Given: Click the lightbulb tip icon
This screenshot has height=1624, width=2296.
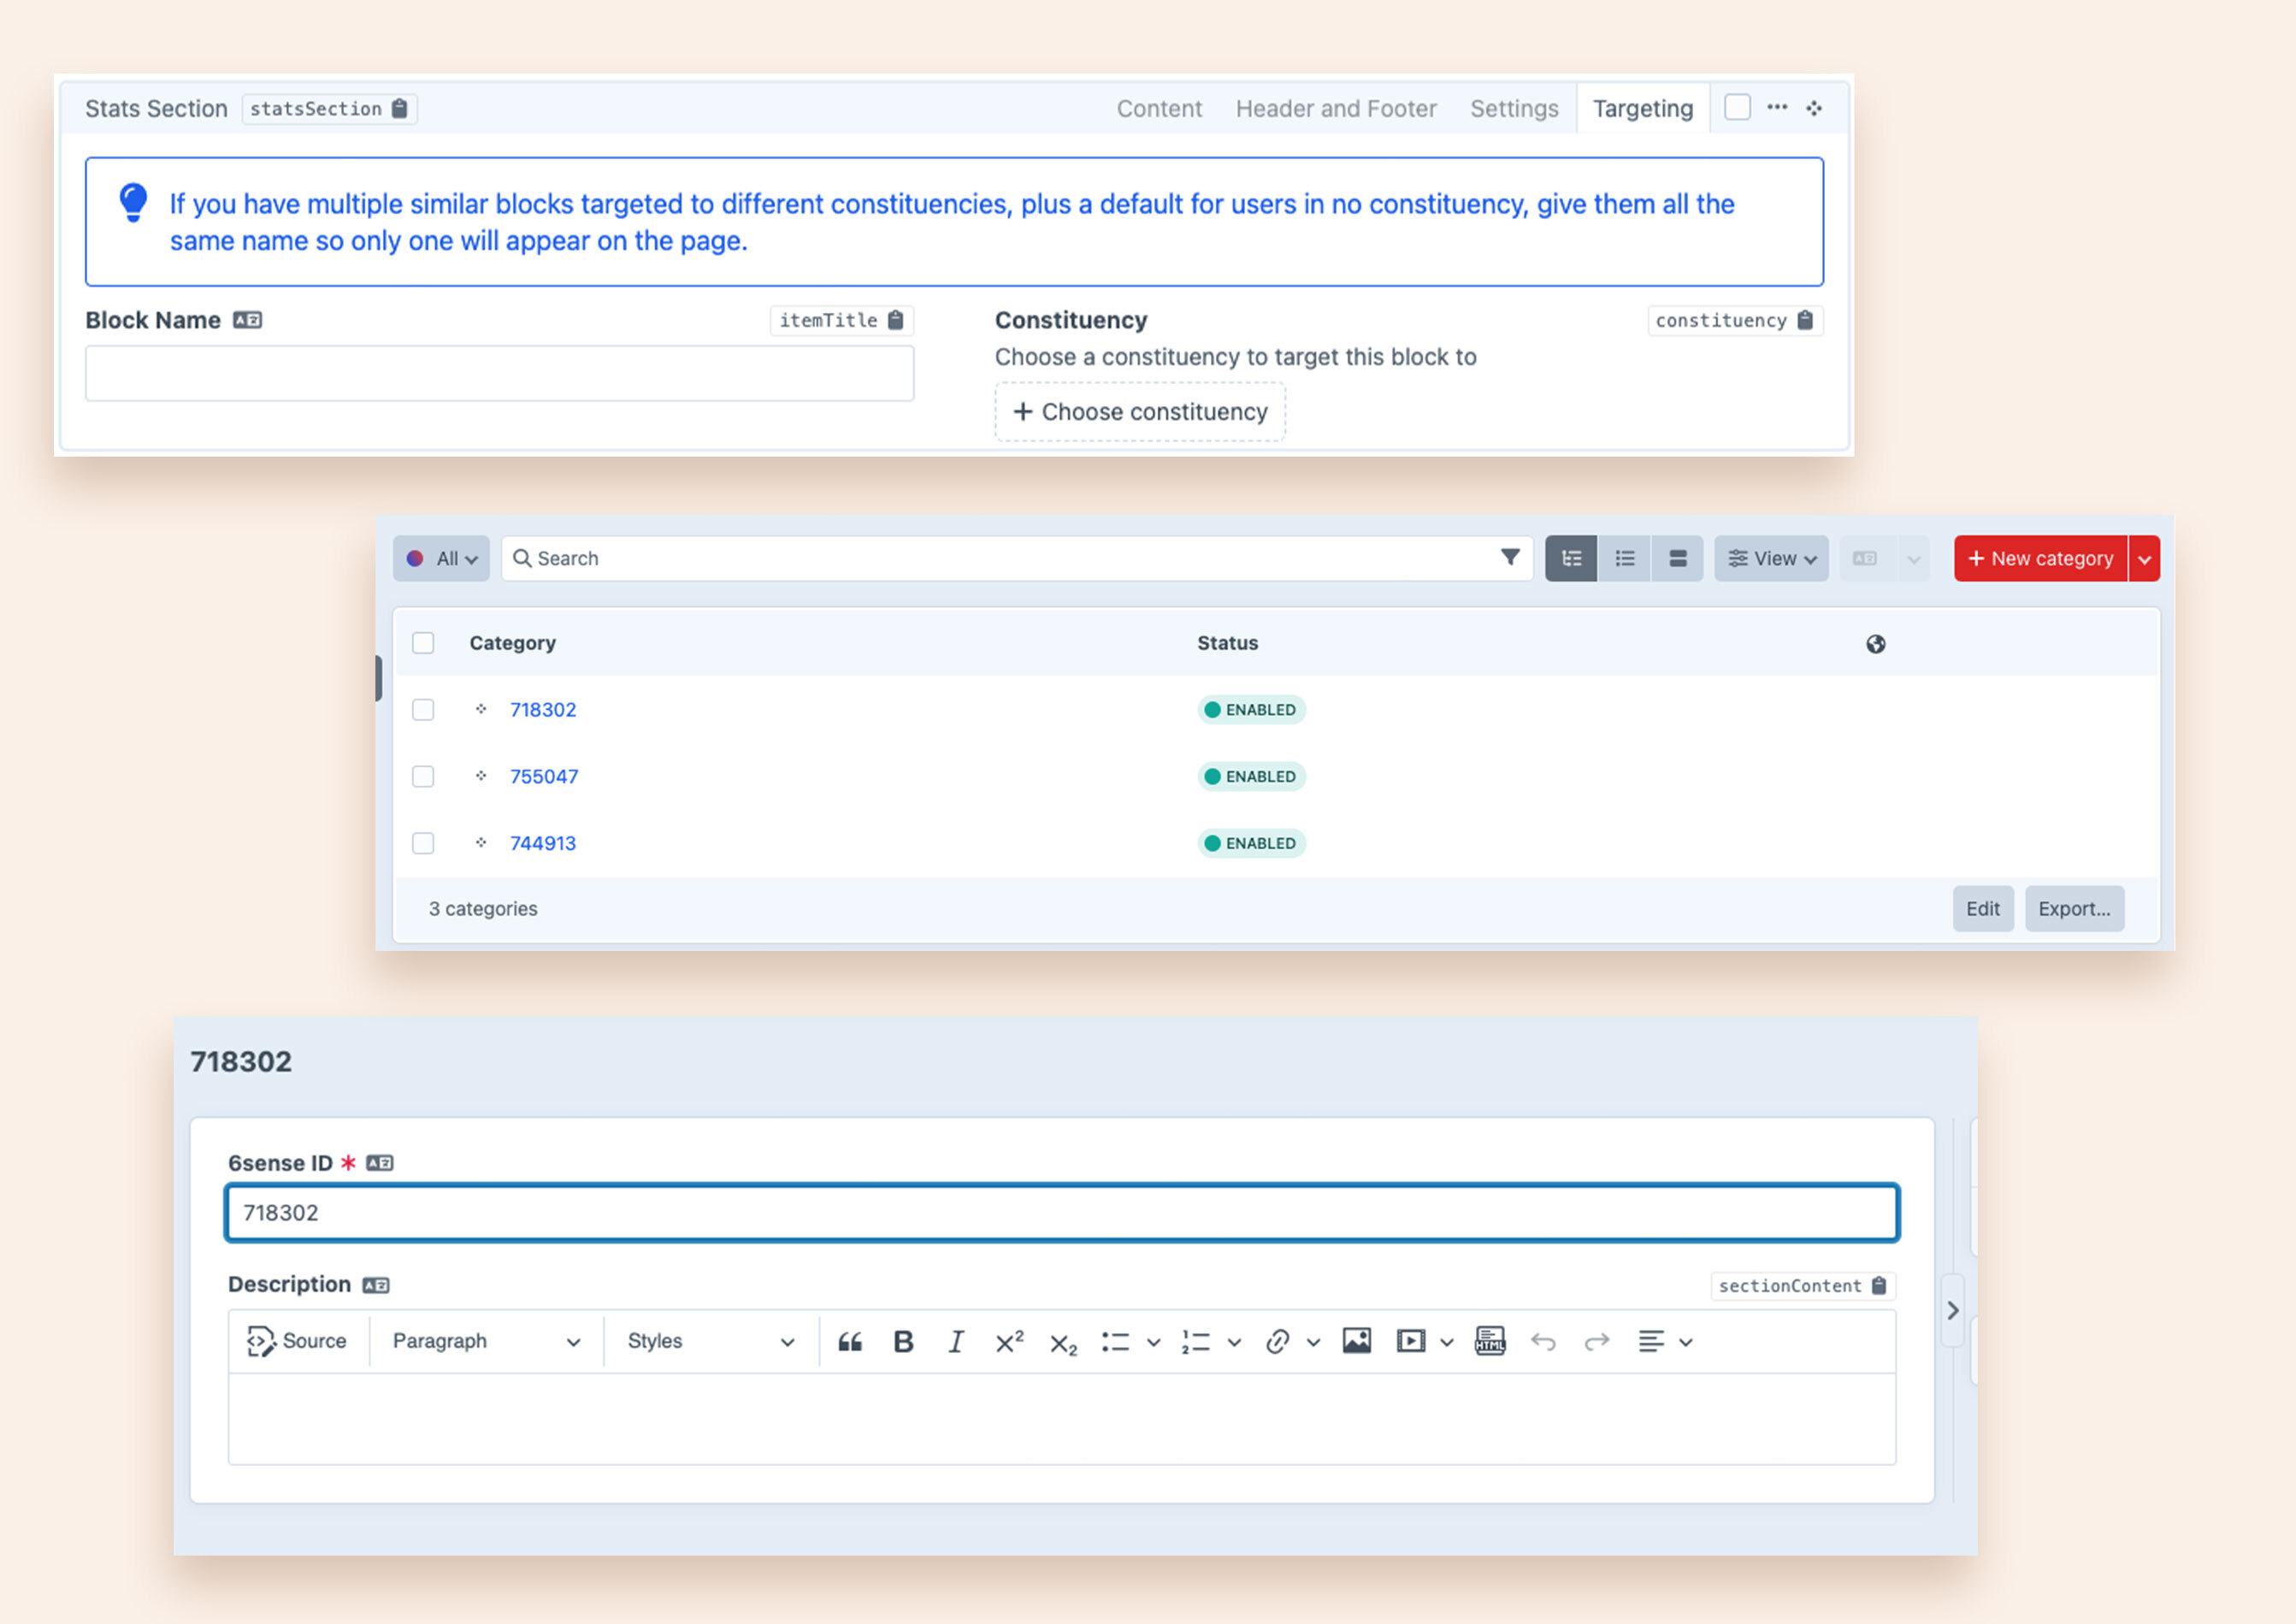Looking at the screenshot, I should [133, 203].
